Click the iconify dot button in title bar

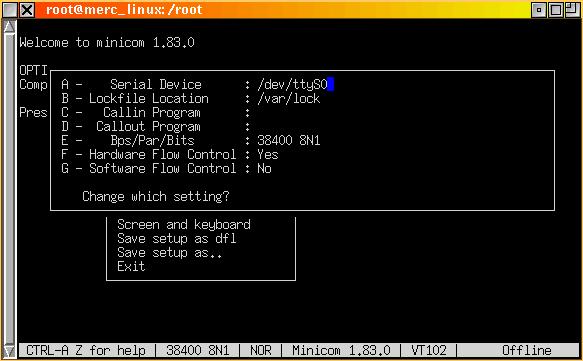539,10
